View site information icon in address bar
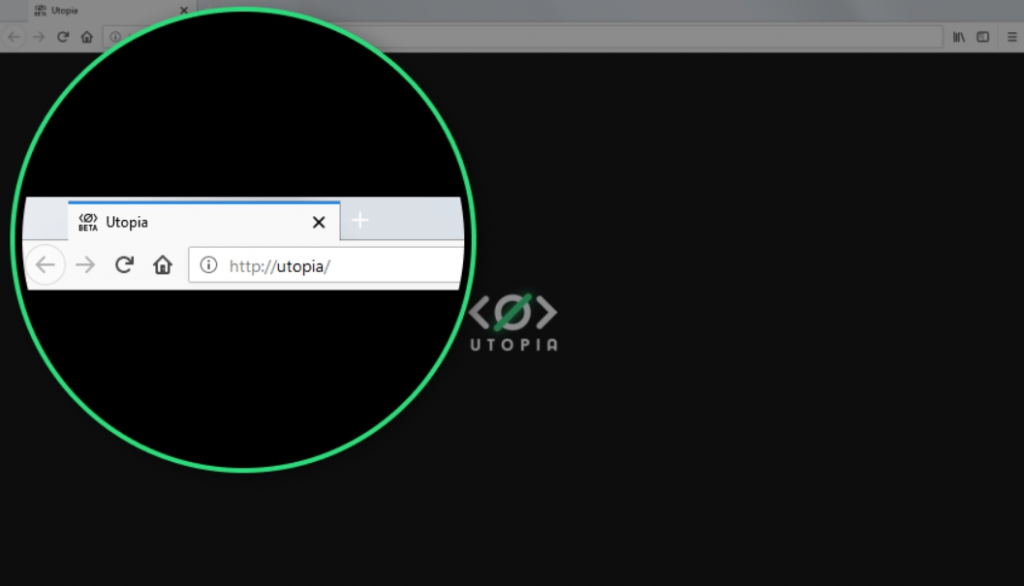The image size is (1024, 586). click(116, 36)
